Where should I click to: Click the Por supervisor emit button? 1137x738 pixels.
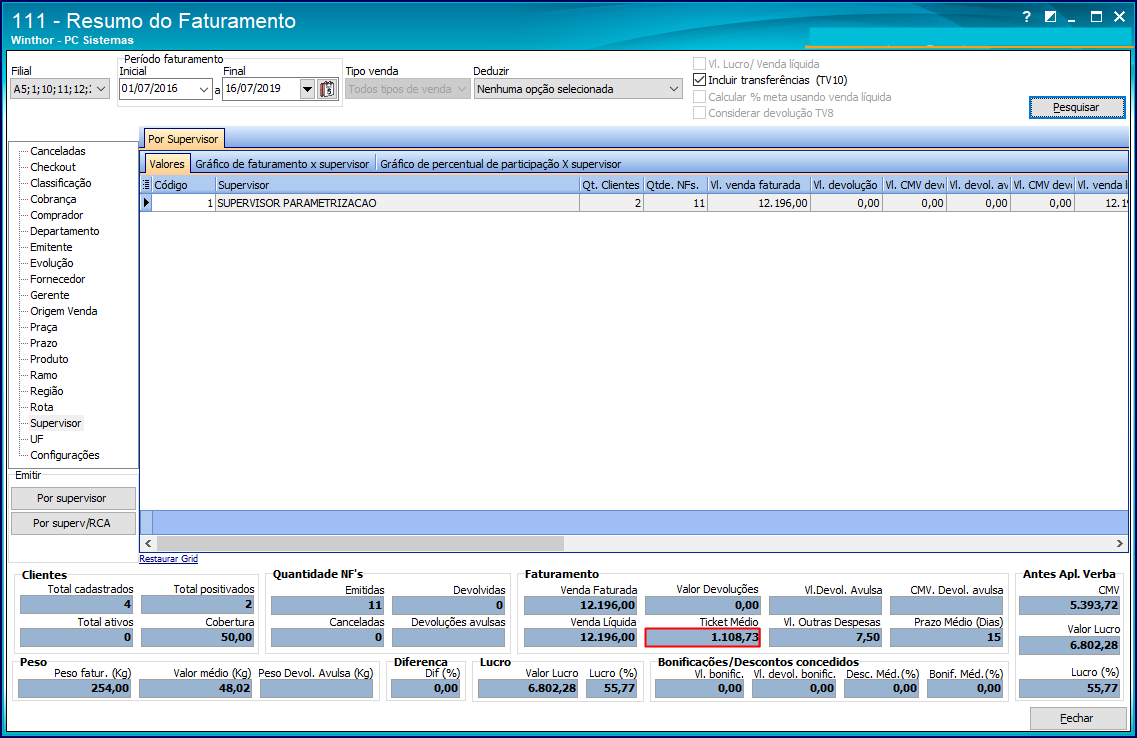tap(73, 498)
